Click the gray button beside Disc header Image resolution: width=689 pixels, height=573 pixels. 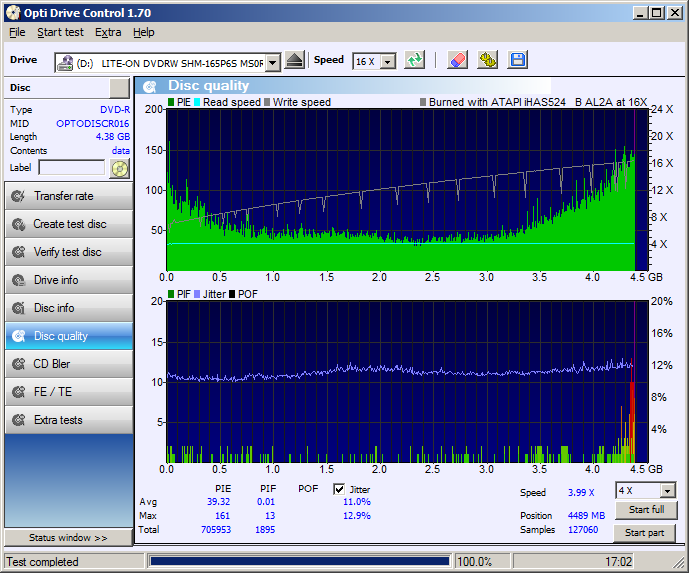click(x=119, y=88)
